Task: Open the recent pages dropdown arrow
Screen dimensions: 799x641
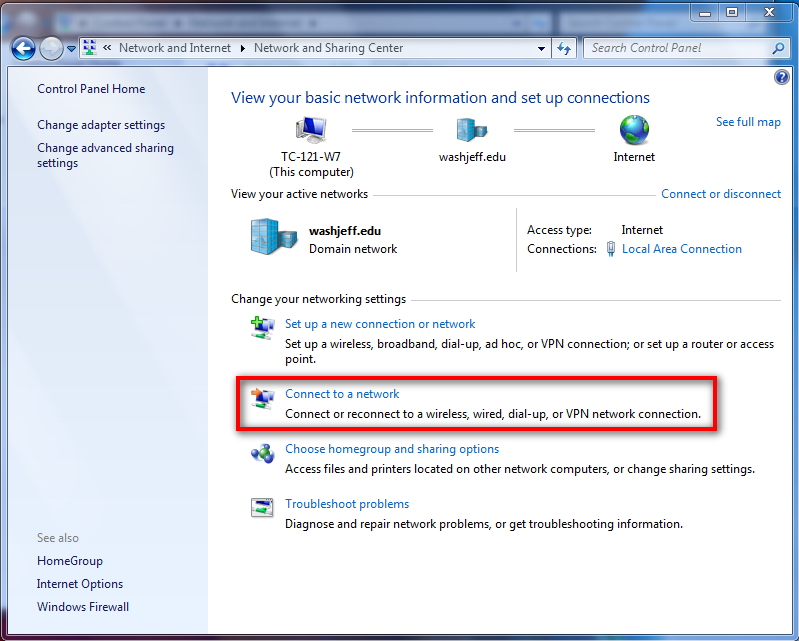Action: [71, 49]
